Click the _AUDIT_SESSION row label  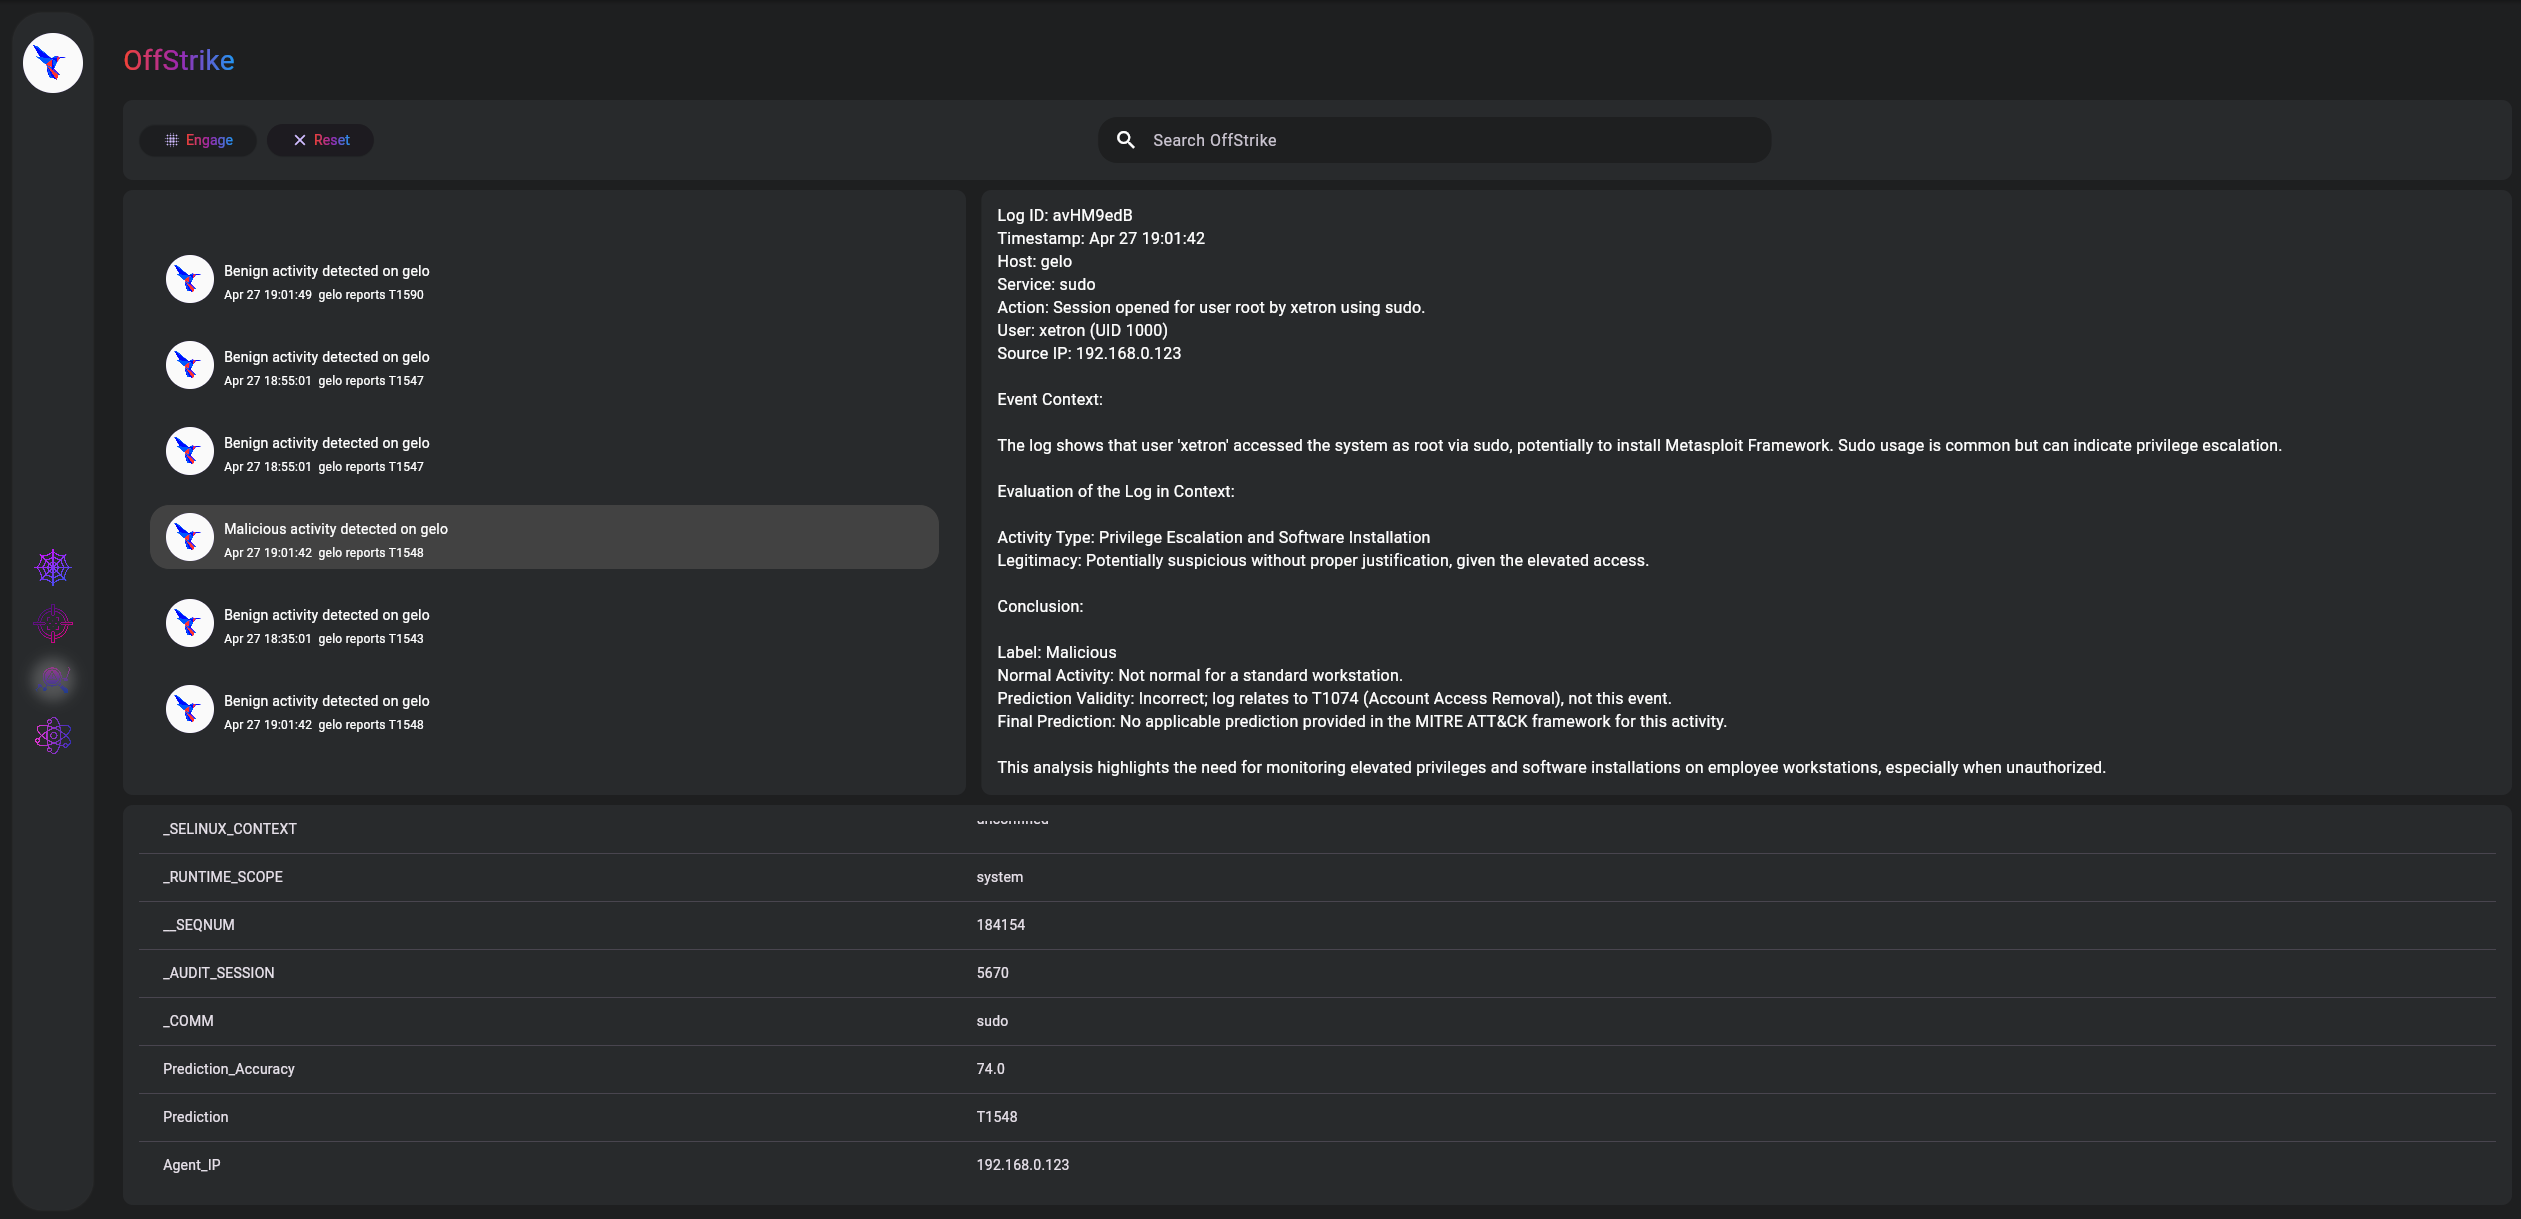[219, 973]
